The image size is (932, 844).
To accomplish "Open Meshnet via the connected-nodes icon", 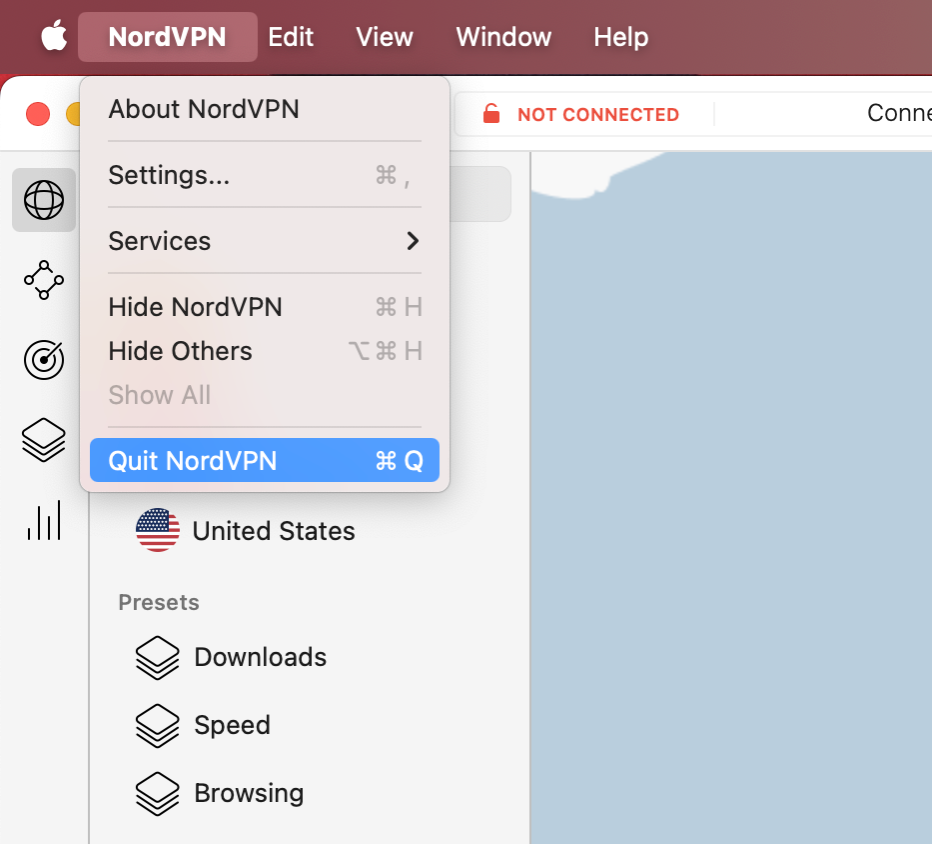I will coord(43,280).
